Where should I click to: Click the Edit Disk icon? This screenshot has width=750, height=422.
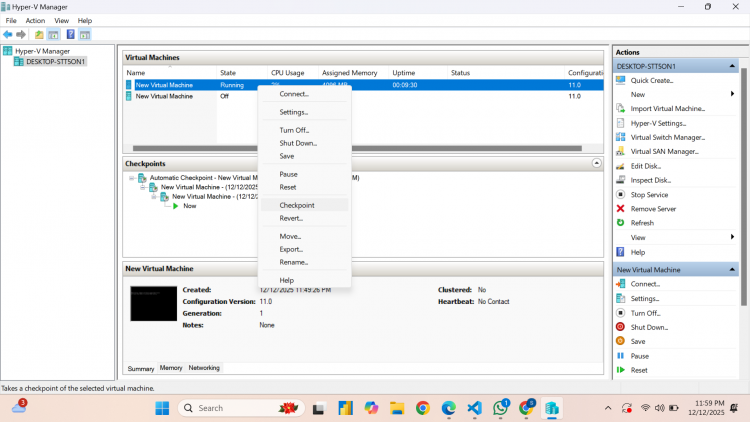[620, 166]
